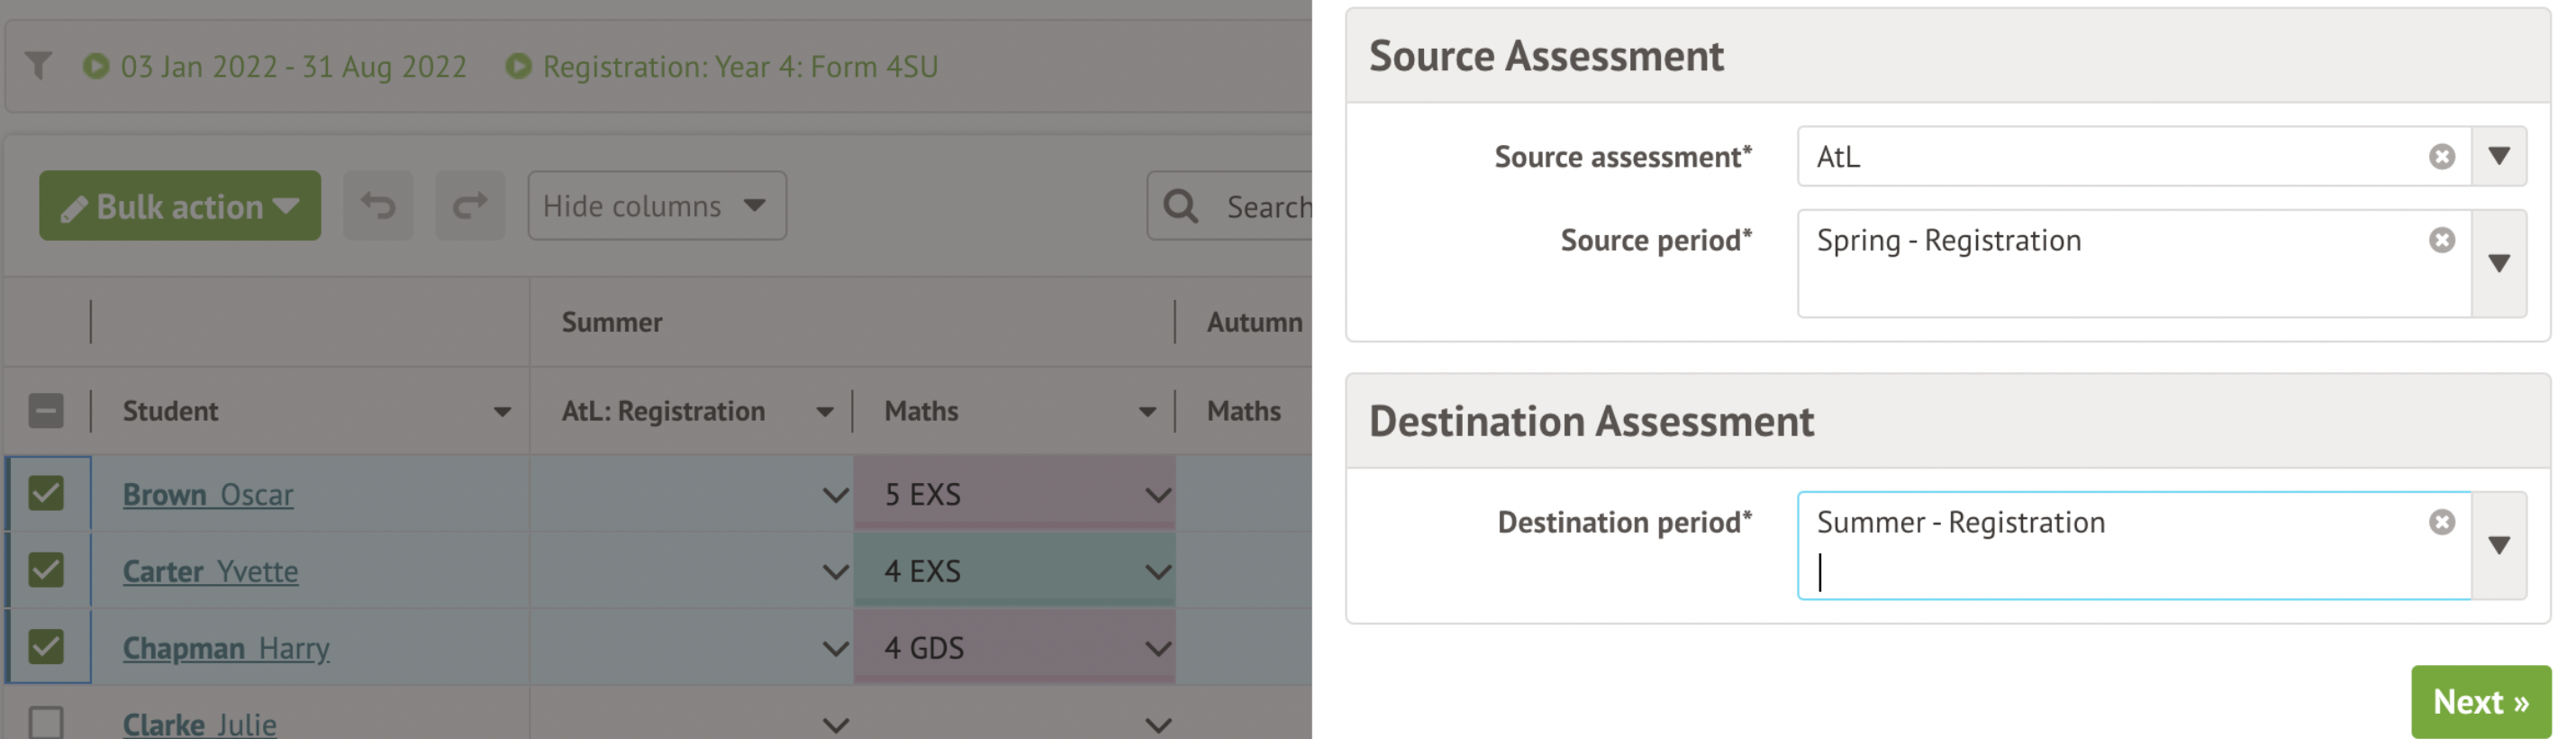The image size is (2576, 739).
Task: Uncheck the Carter Yvette row checkbox
Action: click(46, 570)
